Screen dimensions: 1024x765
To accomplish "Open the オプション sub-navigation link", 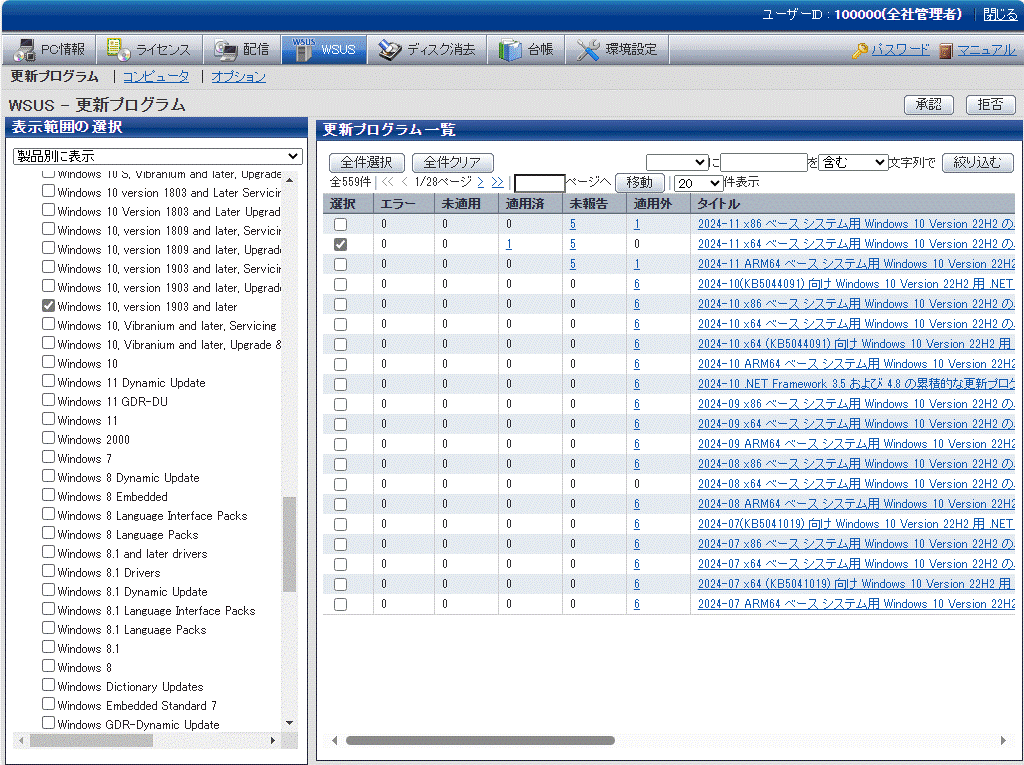I will coord(238,76).
